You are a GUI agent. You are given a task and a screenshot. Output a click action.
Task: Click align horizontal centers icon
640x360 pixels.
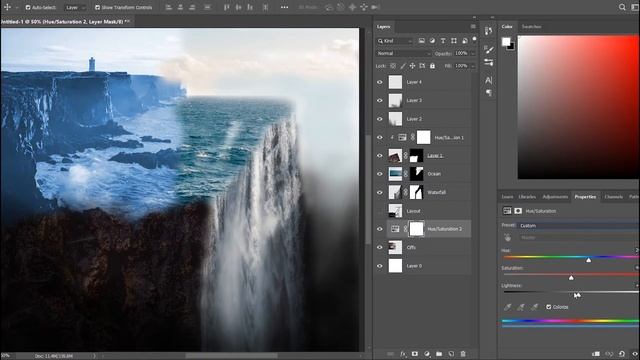point(180,7)
